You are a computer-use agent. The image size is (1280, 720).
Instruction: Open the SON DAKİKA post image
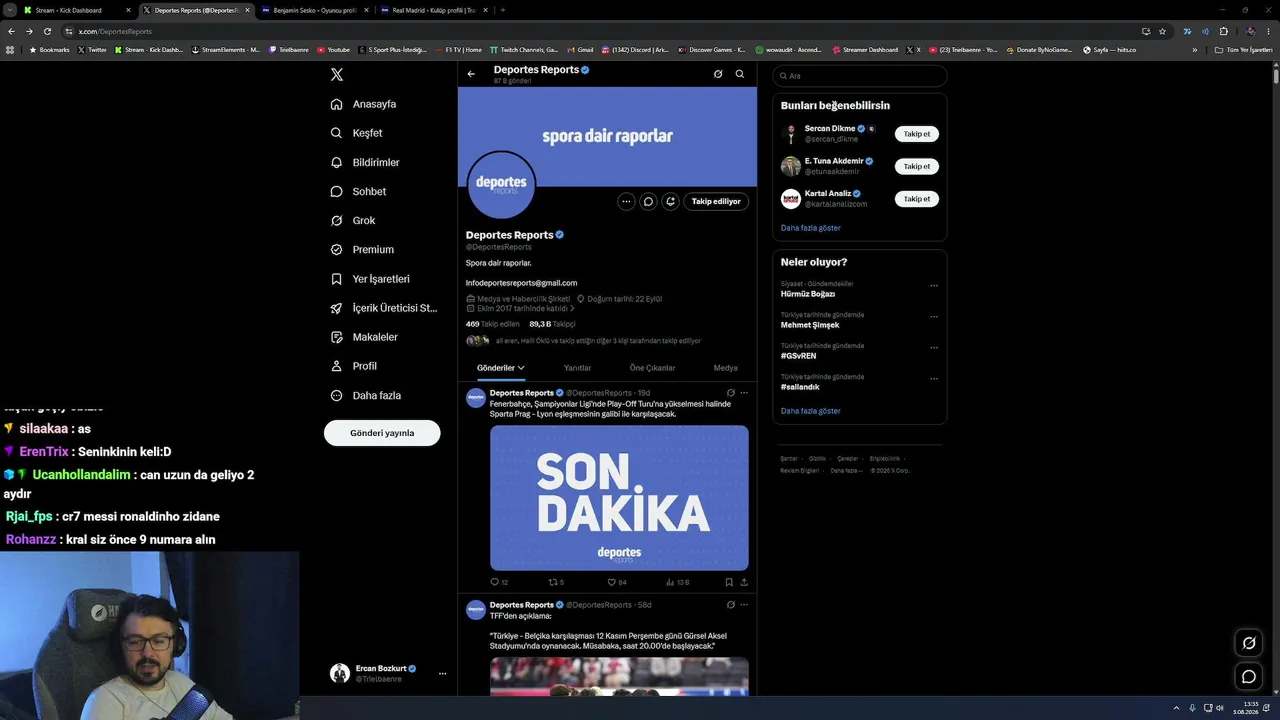[x=619, y=498]
